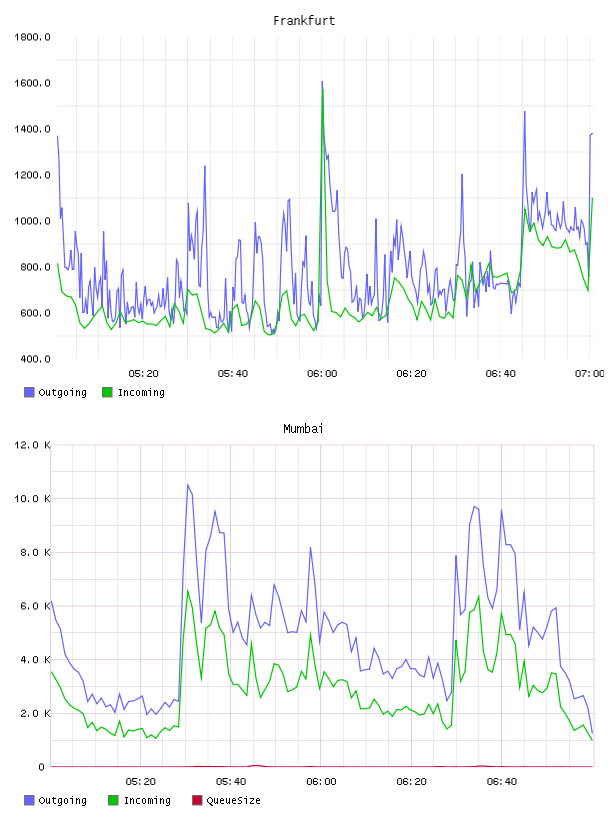Click 06:00 on Mumbai time axis
The width and height of the screenshot is (608, 816).
point(321,782)
